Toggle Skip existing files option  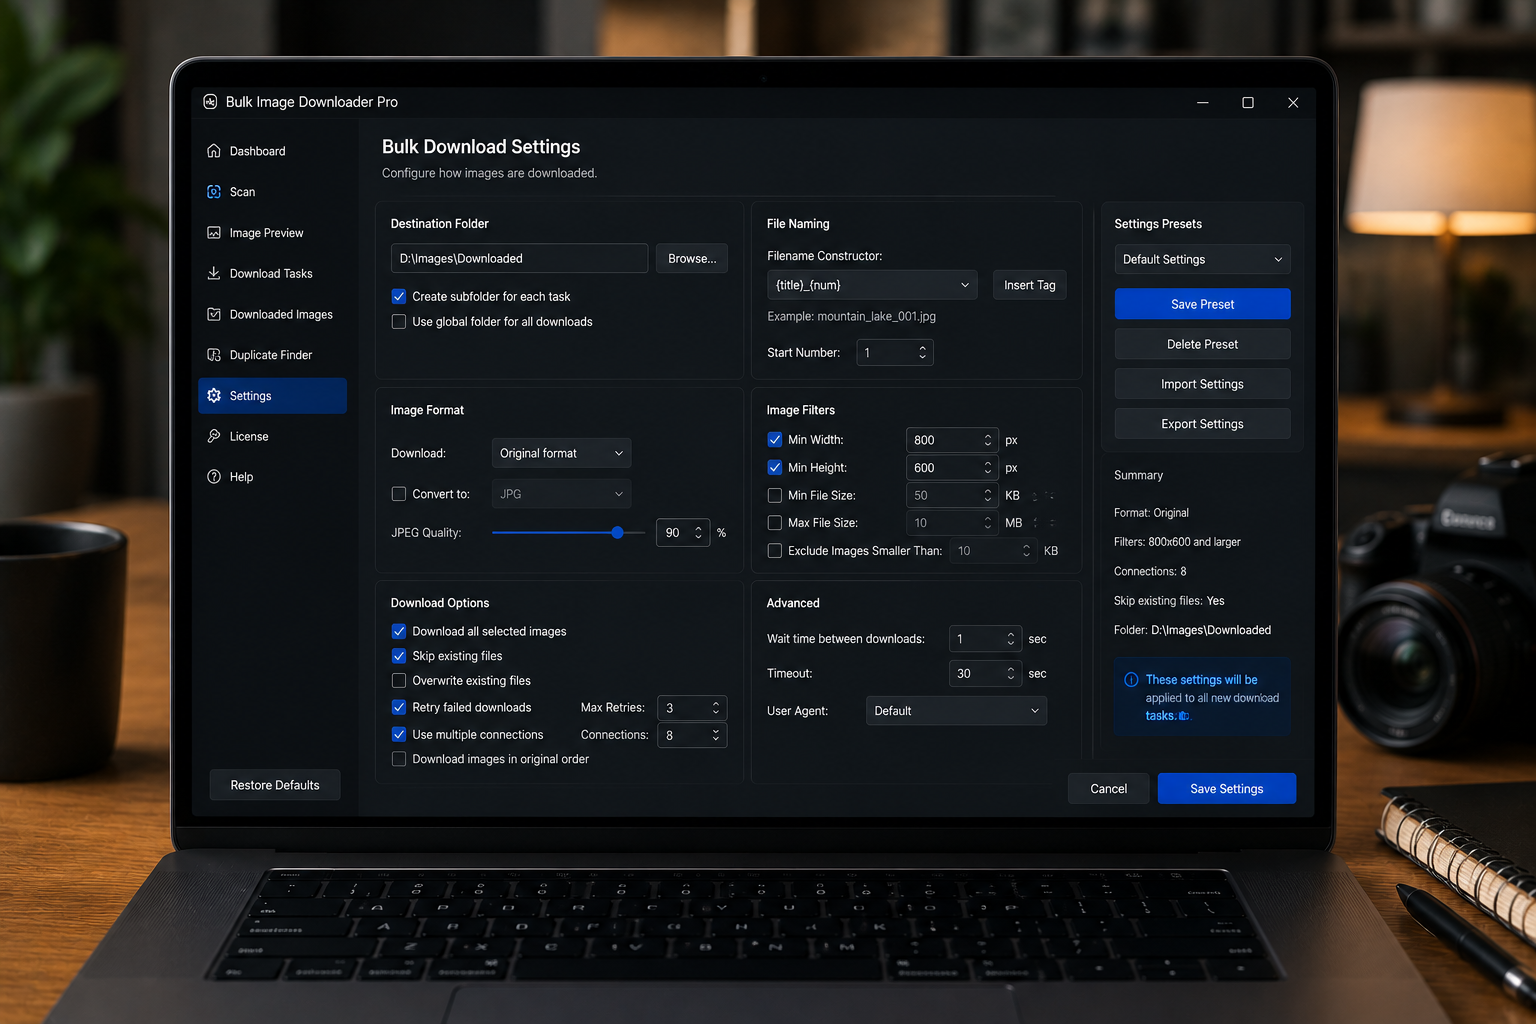coord(399,656)
